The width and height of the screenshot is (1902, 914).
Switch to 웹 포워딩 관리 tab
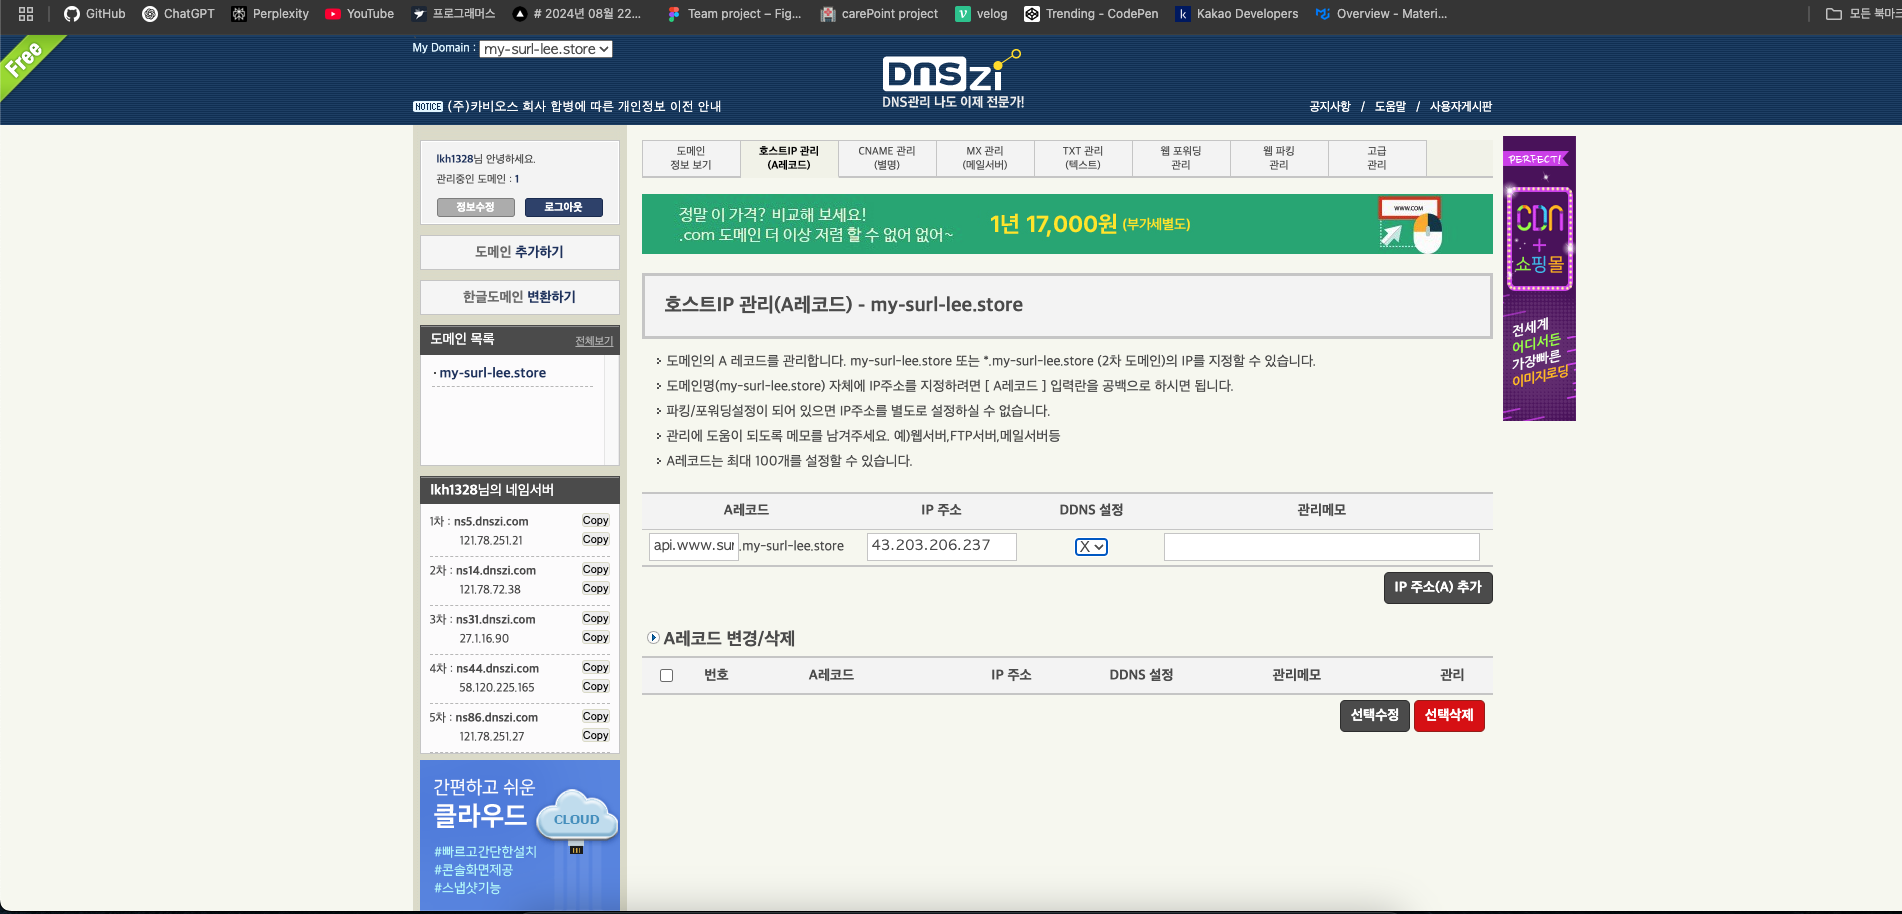pyautogui.click(x=1181, y=158)
